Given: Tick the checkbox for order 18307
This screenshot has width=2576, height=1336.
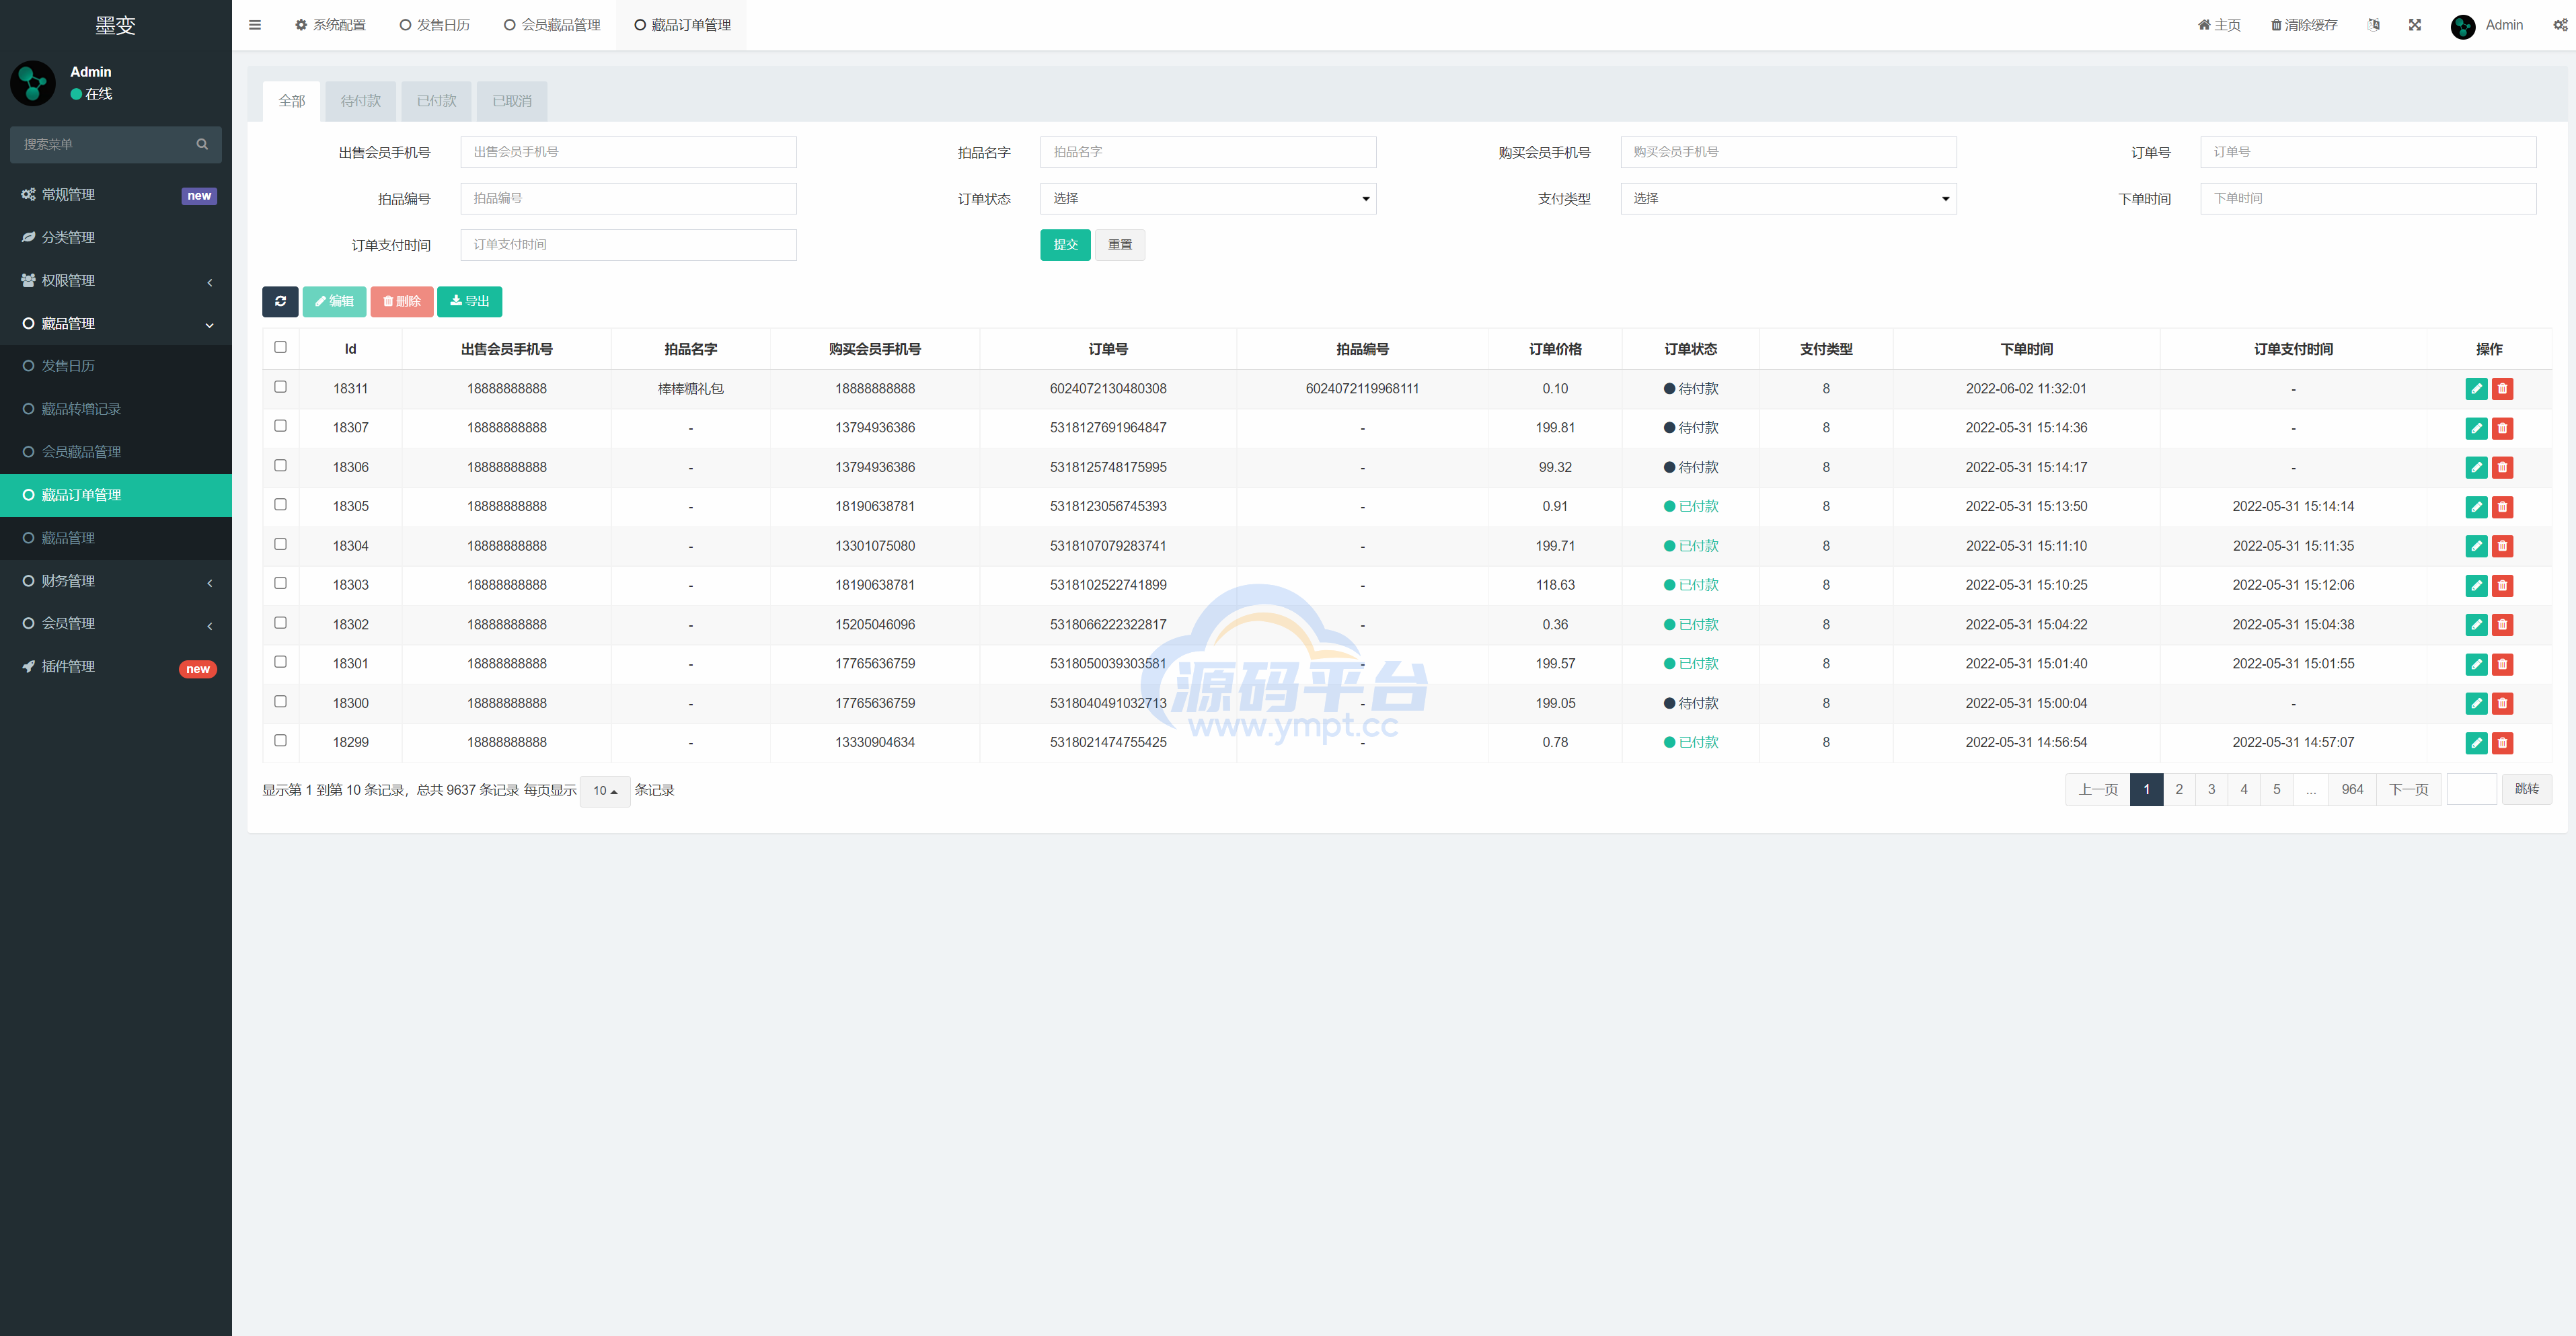Looking at the screenshot, I should click(x=280, y=426).
